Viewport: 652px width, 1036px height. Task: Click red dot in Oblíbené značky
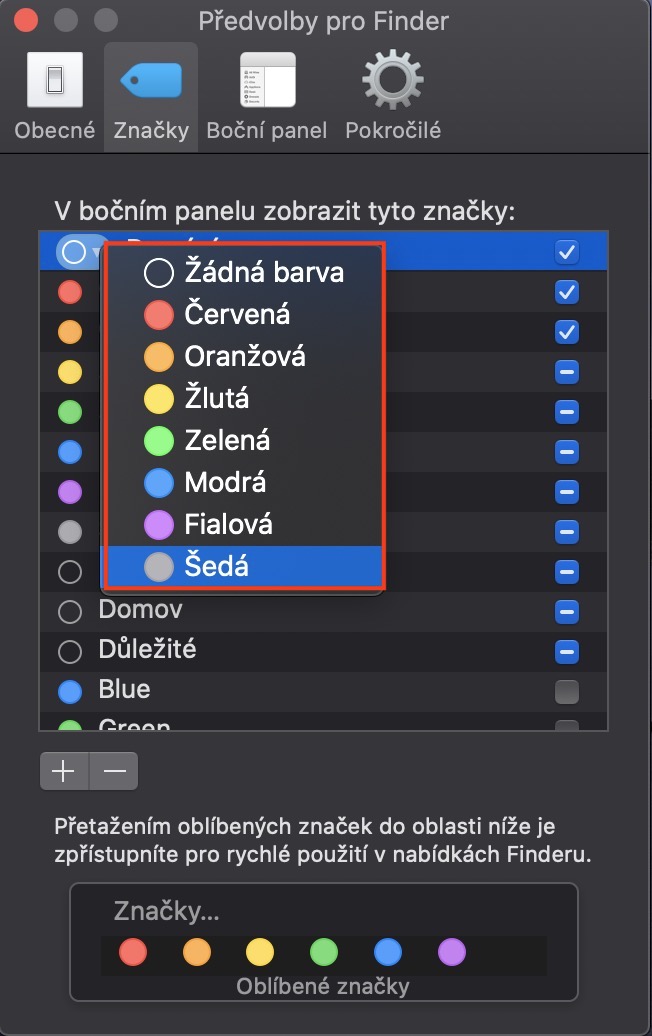click(x=132, y=951)
